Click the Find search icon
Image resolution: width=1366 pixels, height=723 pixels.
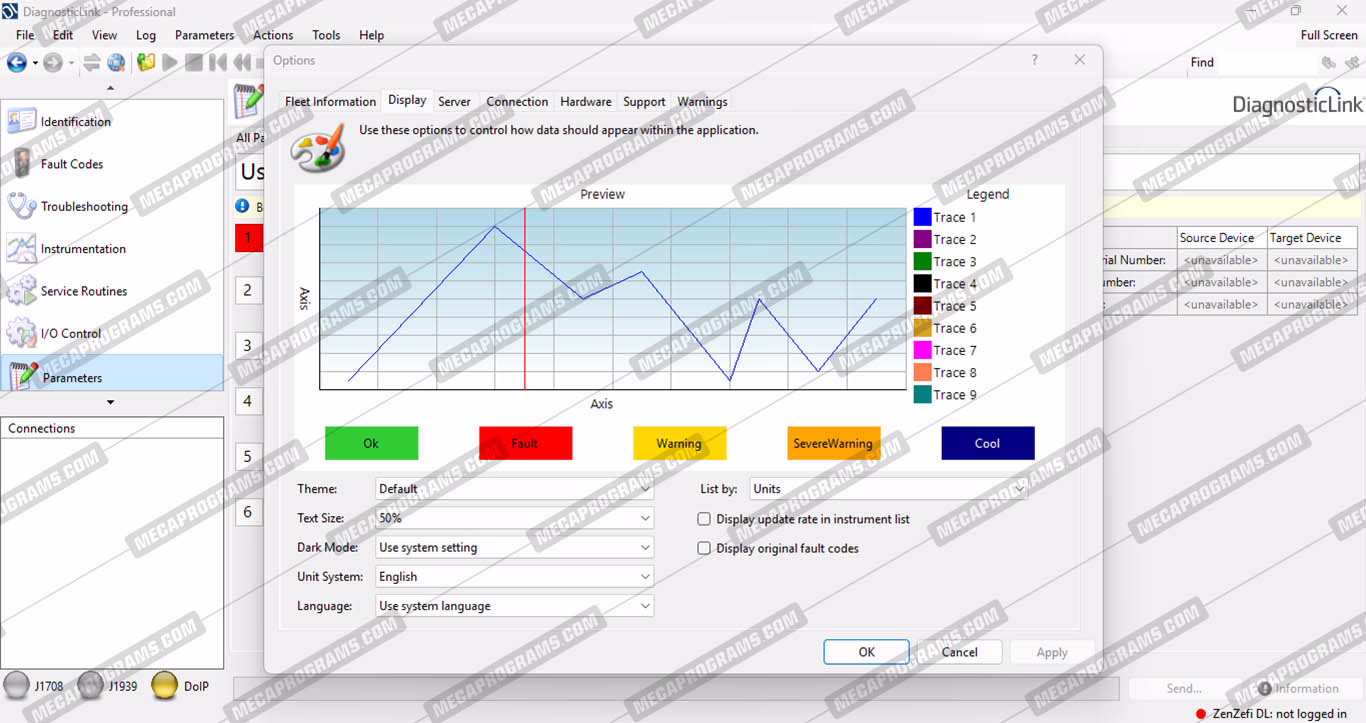click(1328, 62)
